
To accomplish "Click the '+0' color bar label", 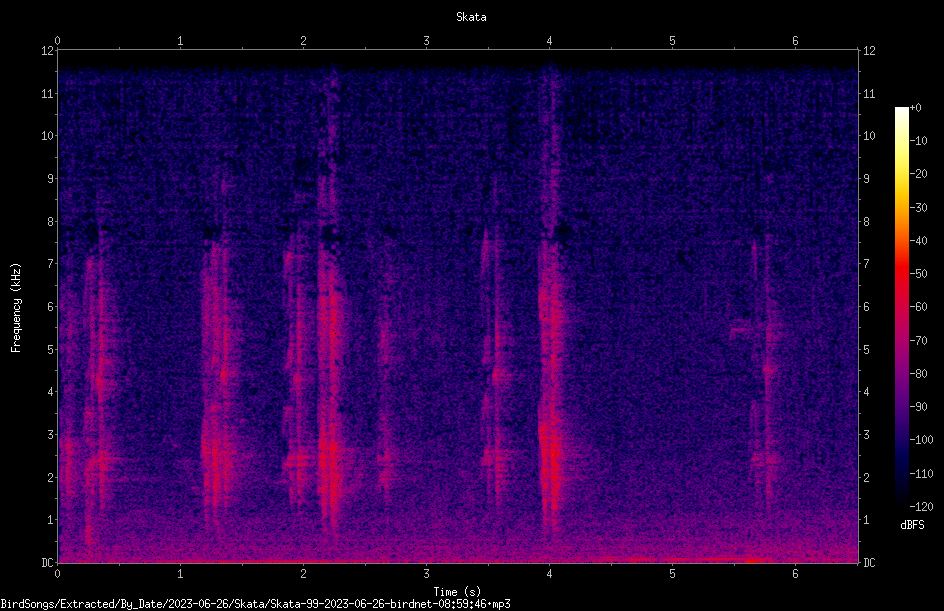I will pos(915,108).
